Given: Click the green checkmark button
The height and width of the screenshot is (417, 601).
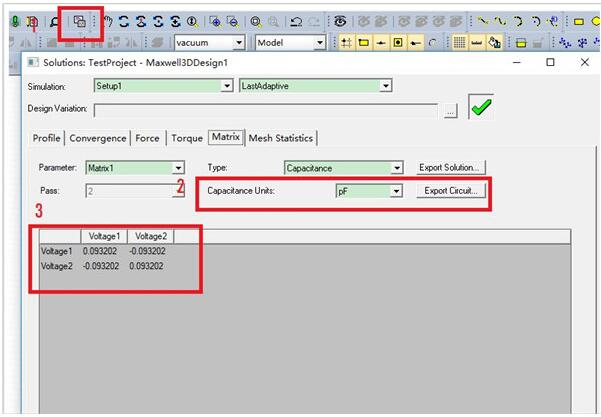Looking at the screenshot, I should pos(481,107).
